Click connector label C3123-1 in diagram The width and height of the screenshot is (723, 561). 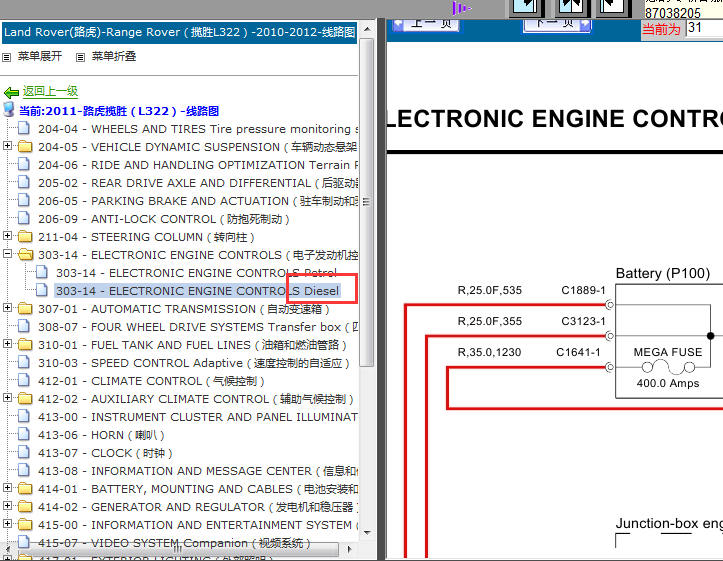point(583,321)
